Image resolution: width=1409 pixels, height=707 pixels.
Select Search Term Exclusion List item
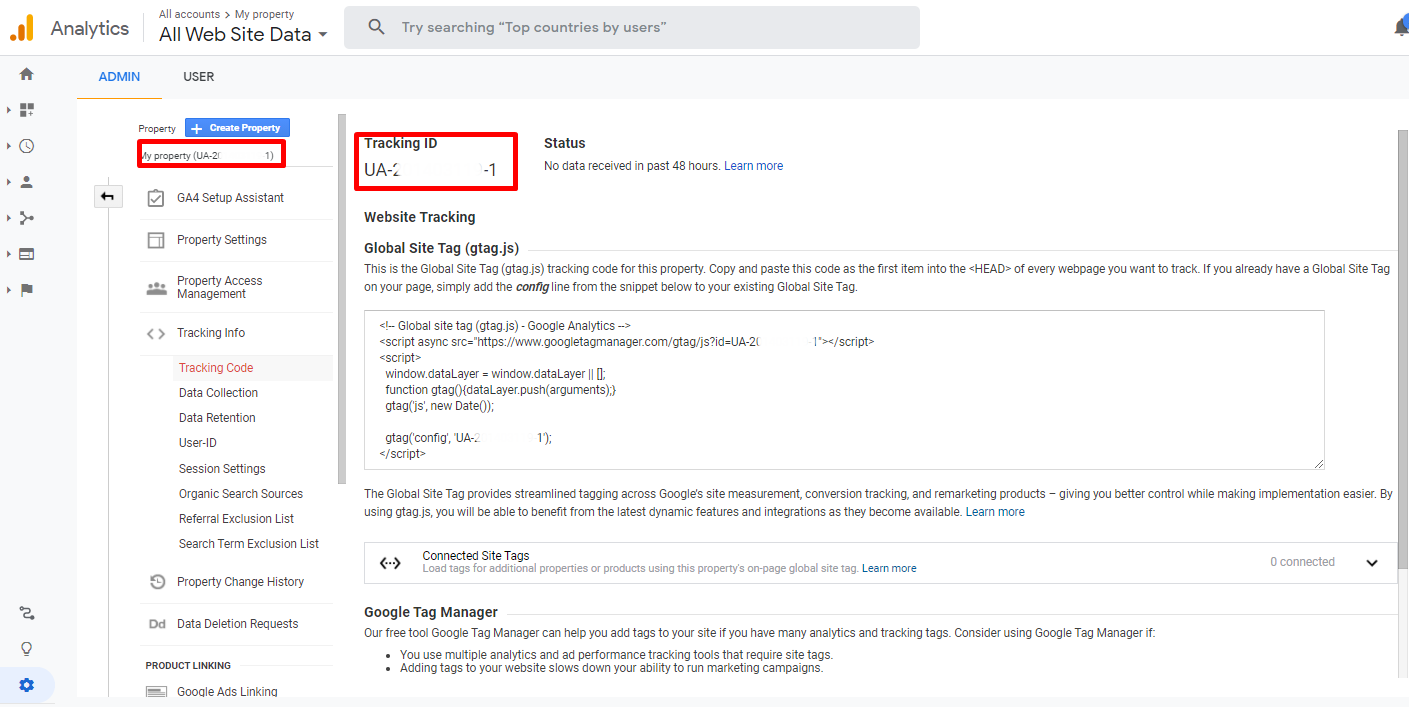(249, 544)
